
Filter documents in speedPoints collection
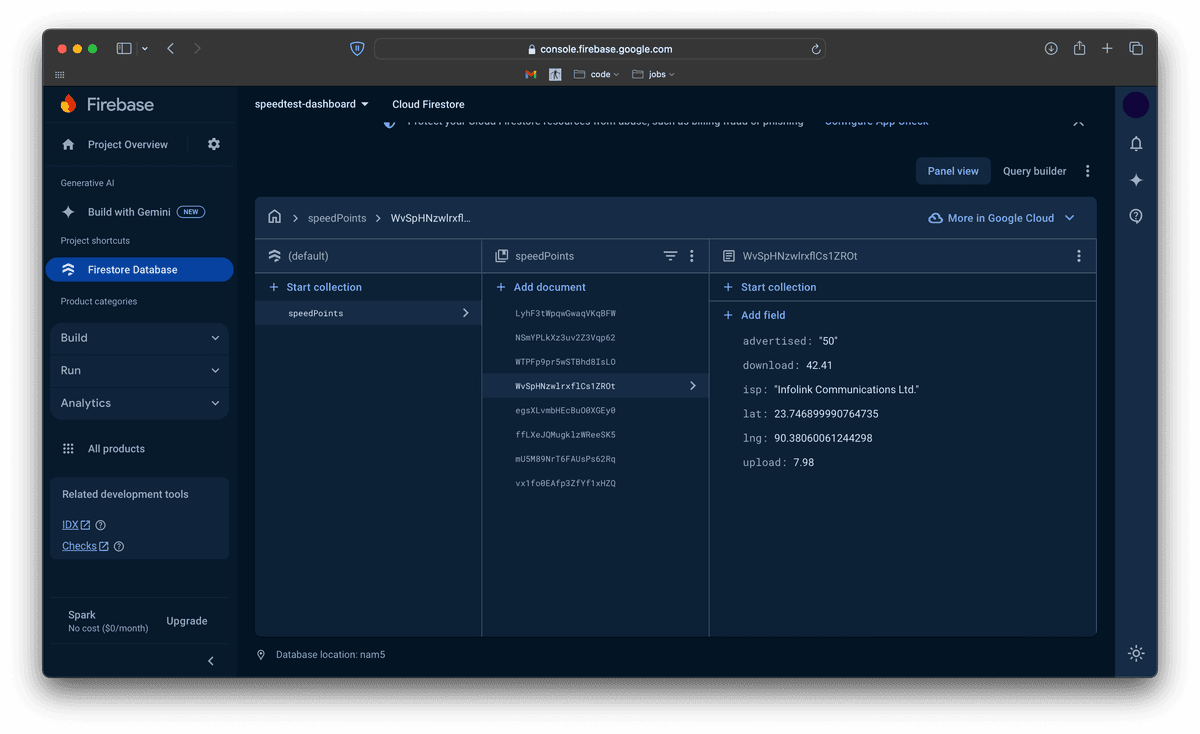tap(670, 256)
